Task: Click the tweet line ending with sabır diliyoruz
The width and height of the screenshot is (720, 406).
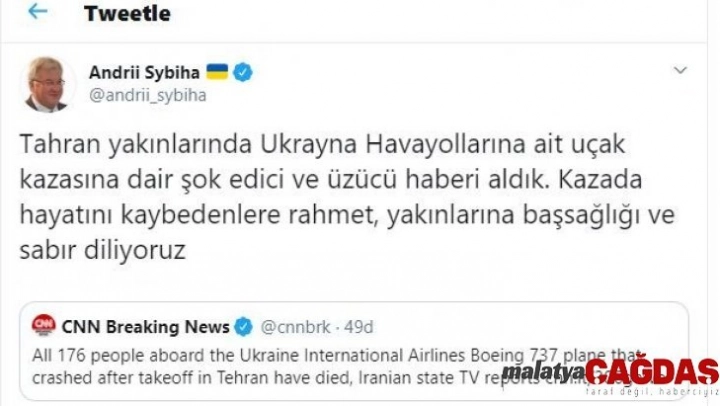Action: [103, 251]
